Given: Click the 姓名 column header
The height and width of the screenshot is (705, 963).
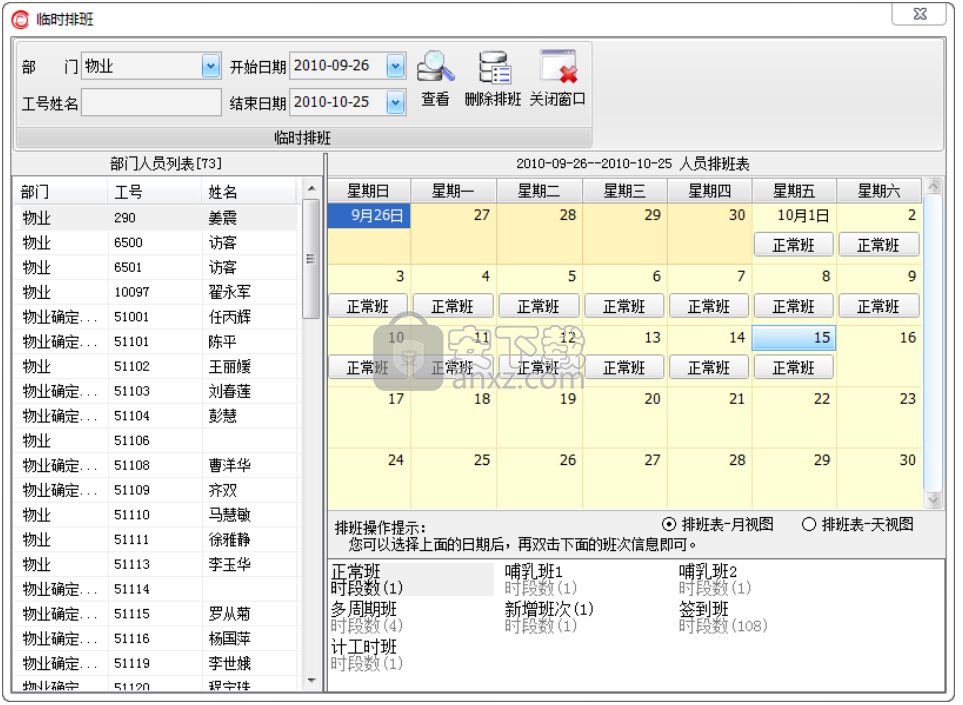Looking at the screenshot, I should point(249,192).
